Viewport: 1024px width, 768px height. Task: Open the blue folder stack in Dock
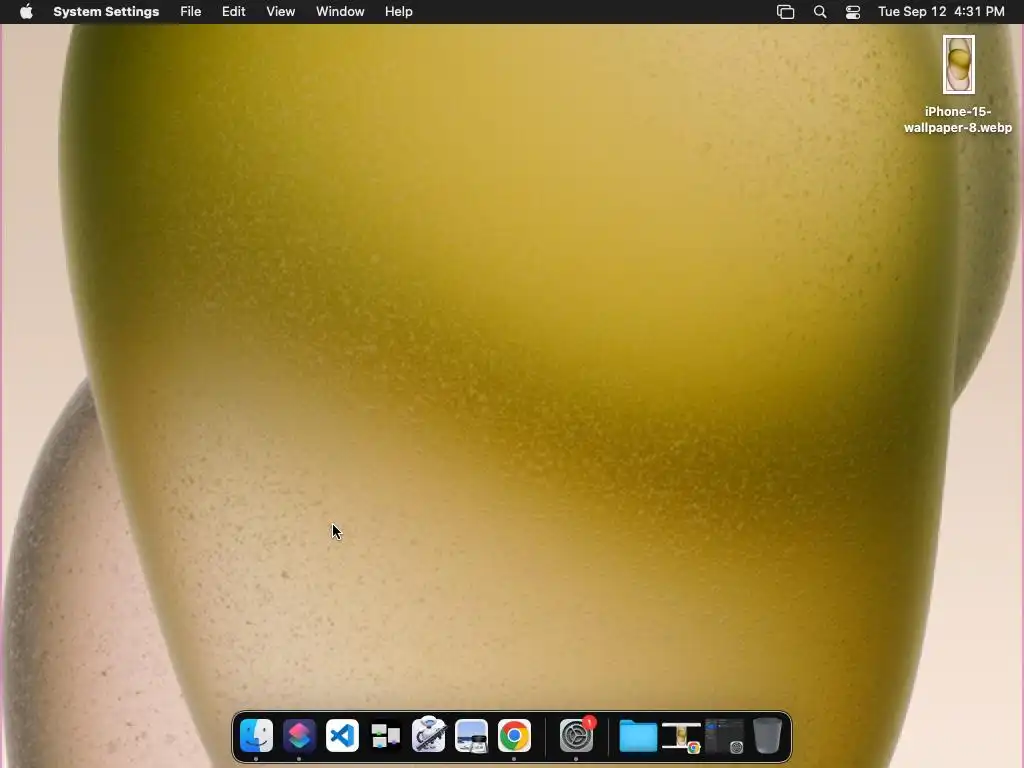point(638,736)
